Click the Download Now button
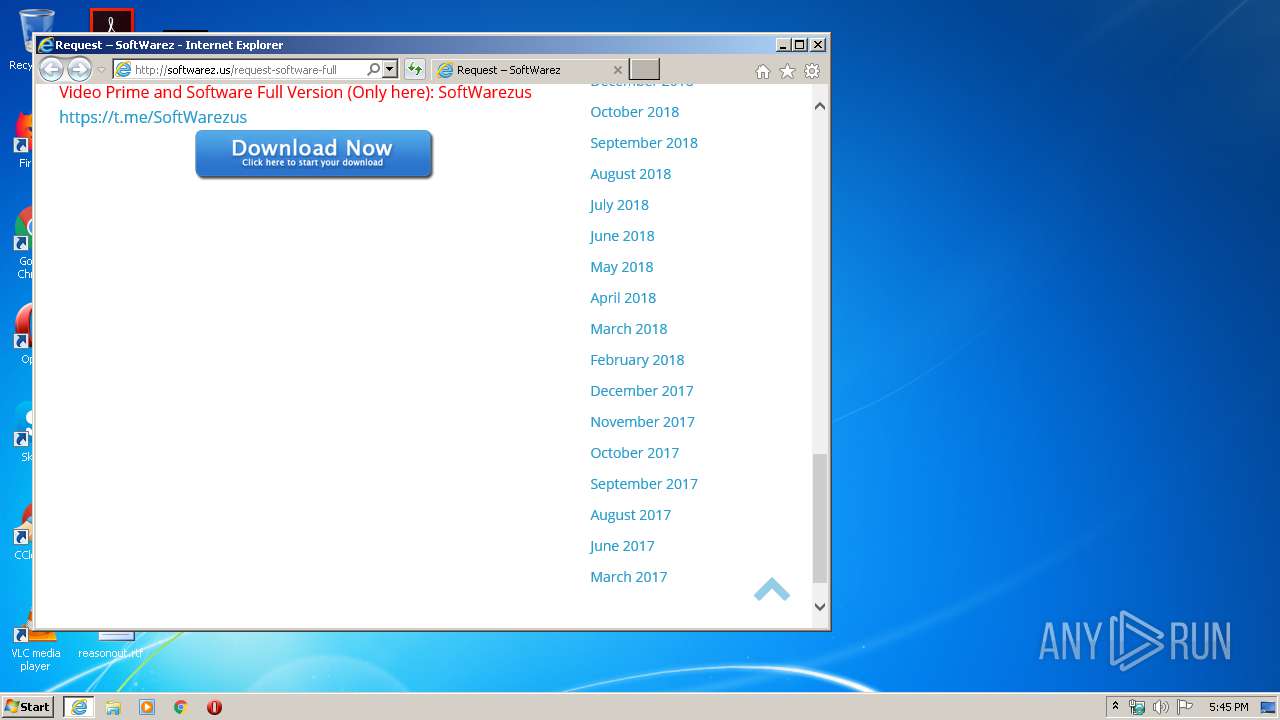The width and height of the screenshot is (1280, 720). 314,154
